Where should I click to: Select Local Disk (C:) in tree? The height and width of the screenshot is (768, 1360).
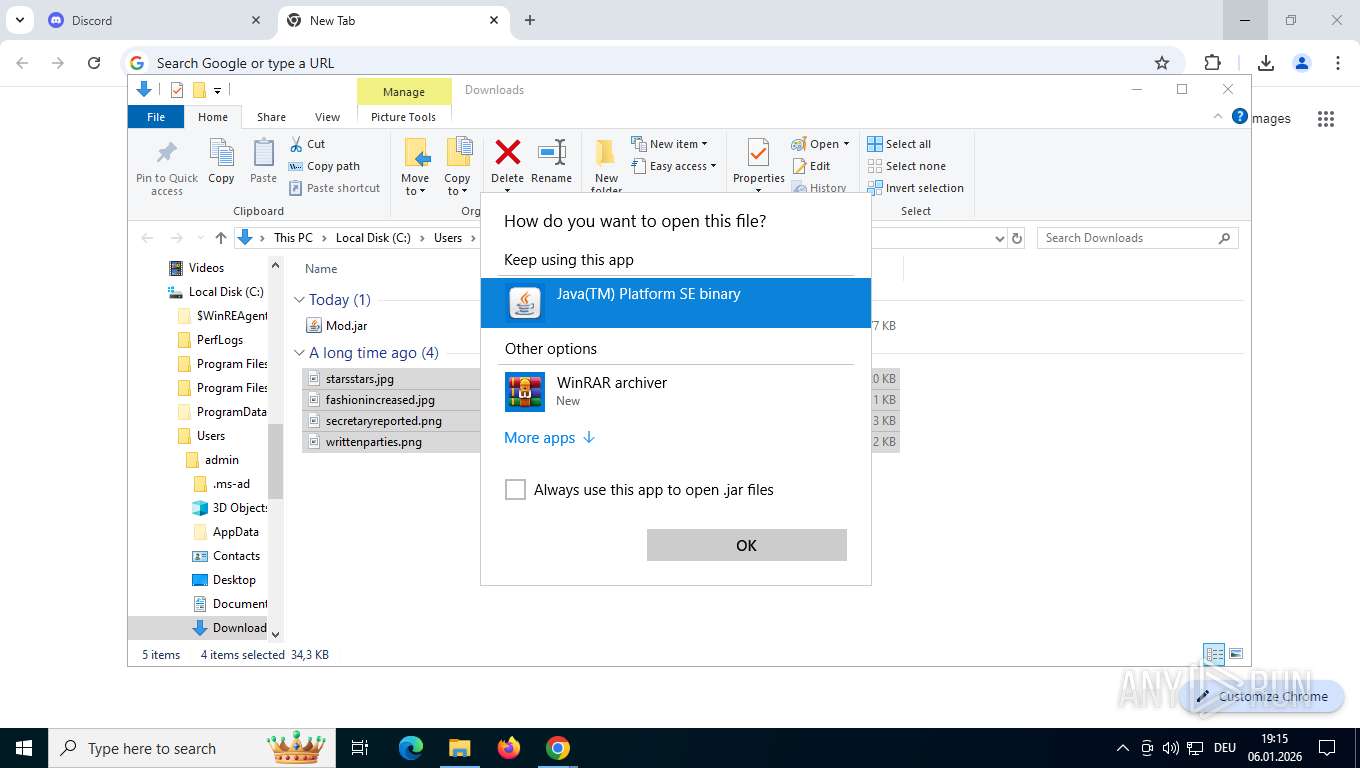pos(226,292)
